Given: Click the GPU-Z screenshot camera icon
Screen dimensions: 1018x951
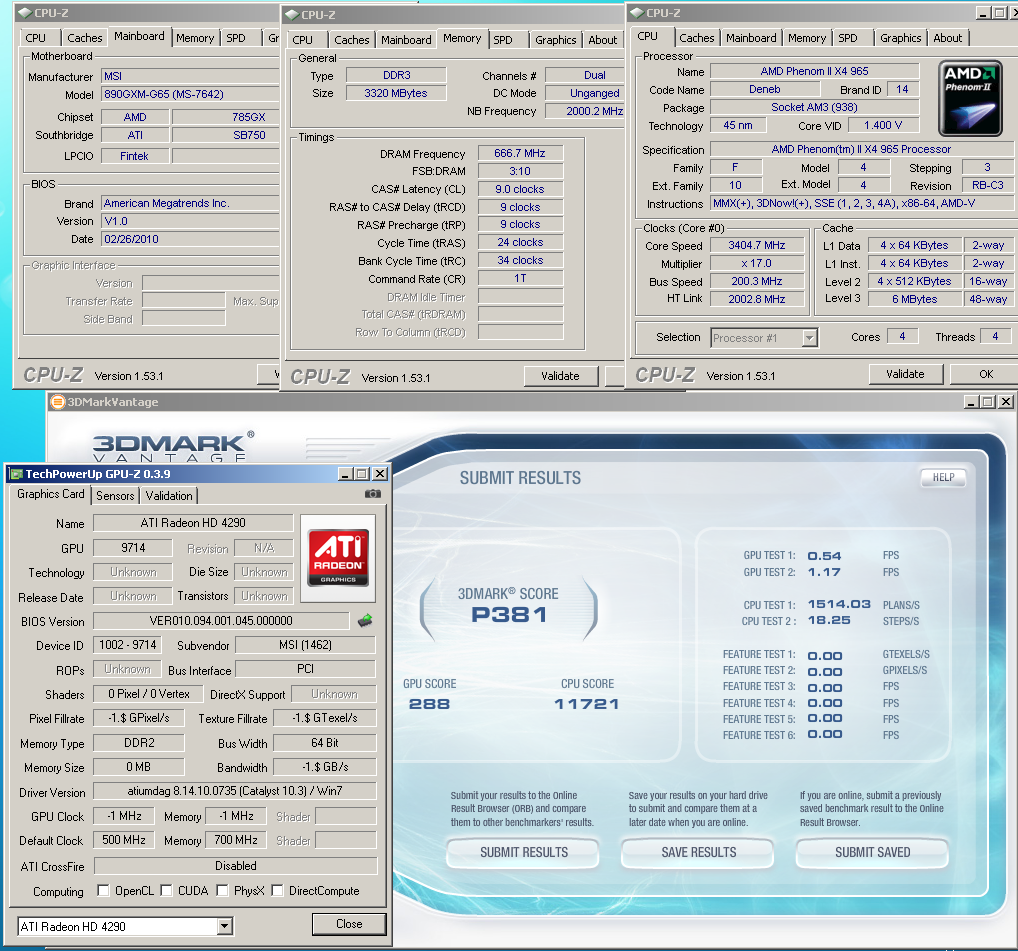Looking at the screenshot, I should (372, 494).
